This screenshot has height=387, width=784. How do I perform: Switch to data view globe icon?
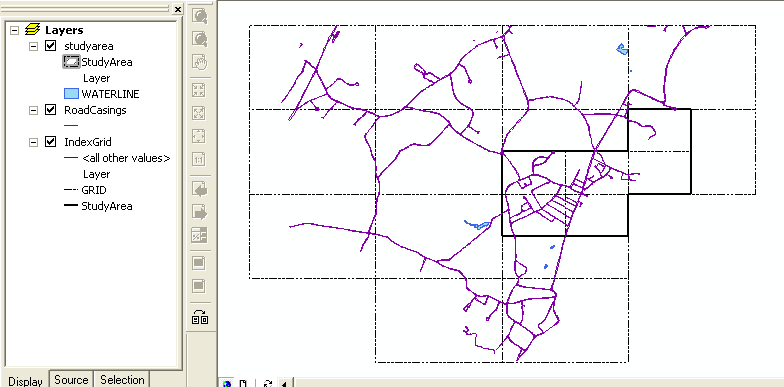tap(227, 384)
